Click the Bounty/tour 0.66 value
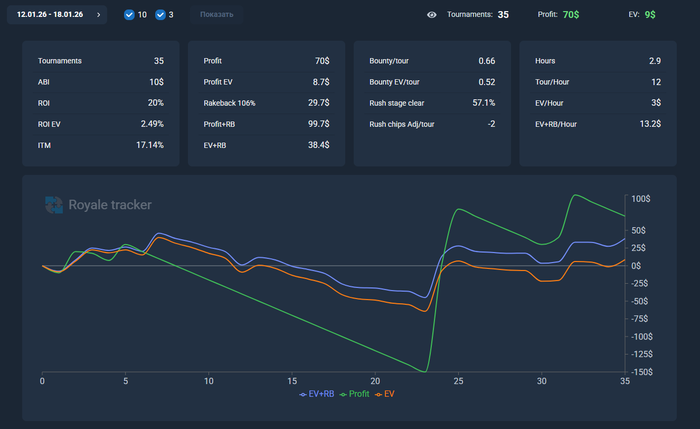 [487, 61]
